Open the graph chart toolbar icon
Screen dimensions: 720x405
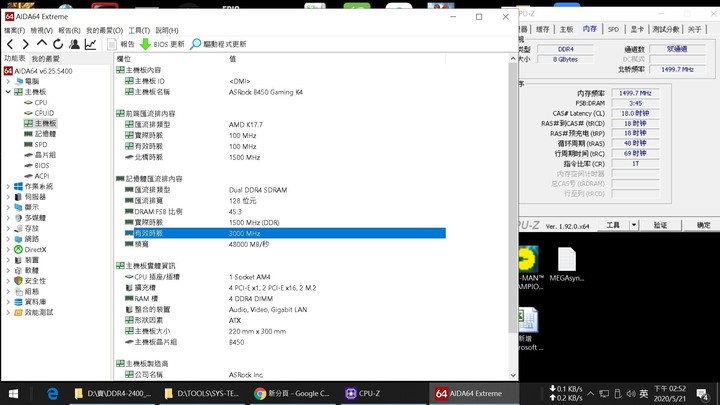point(90,44)
